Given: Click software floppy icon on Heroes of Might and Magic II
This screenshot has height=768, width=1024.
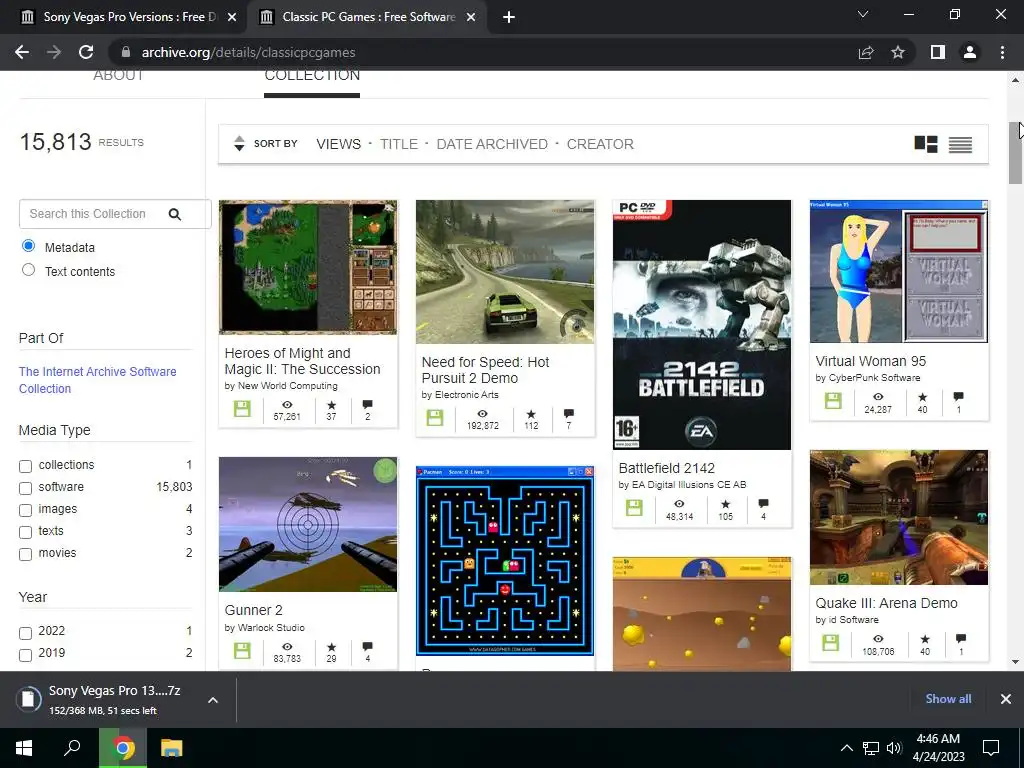Looking at the screenshot, I should point(242,409).
